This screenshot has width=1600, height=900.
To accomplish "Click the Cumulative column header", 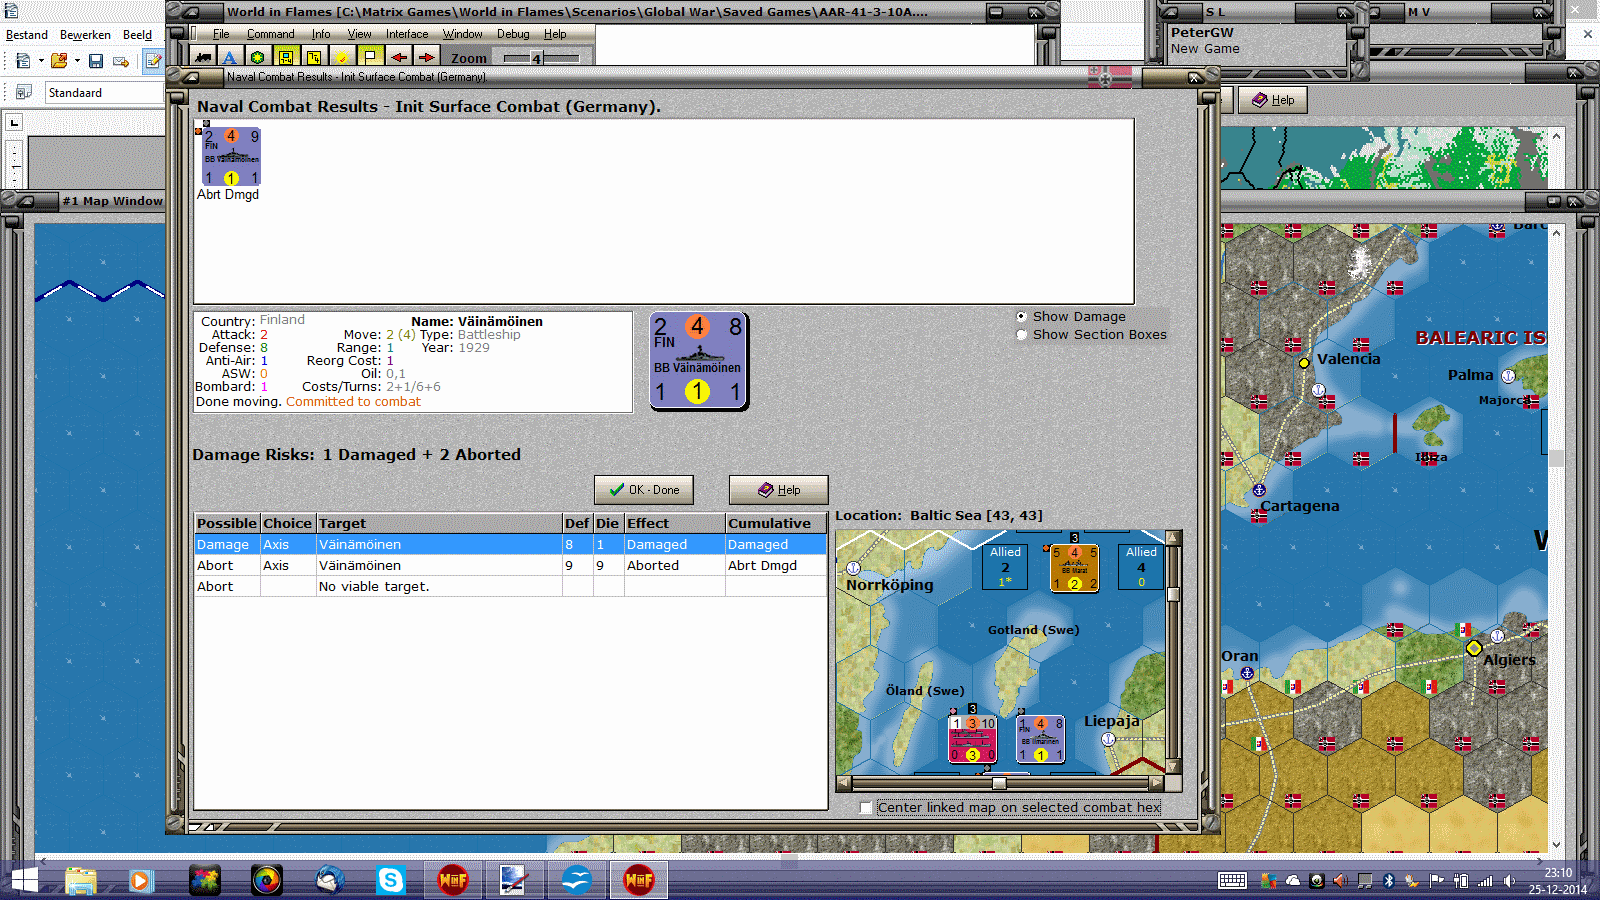I will 776,523.
